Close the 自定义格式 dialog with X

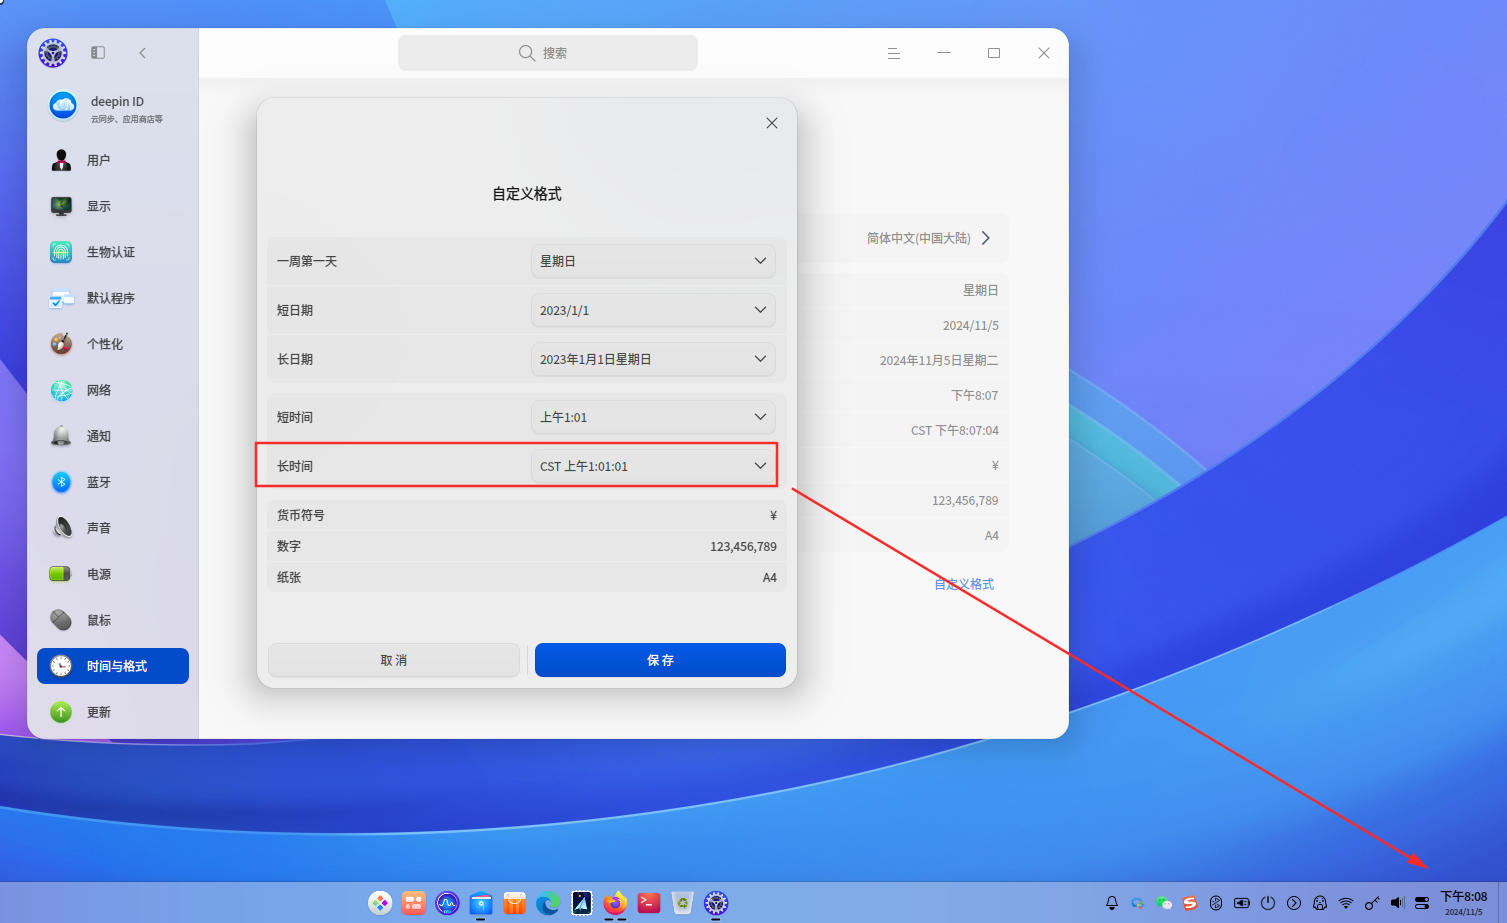tap(772, 123)
